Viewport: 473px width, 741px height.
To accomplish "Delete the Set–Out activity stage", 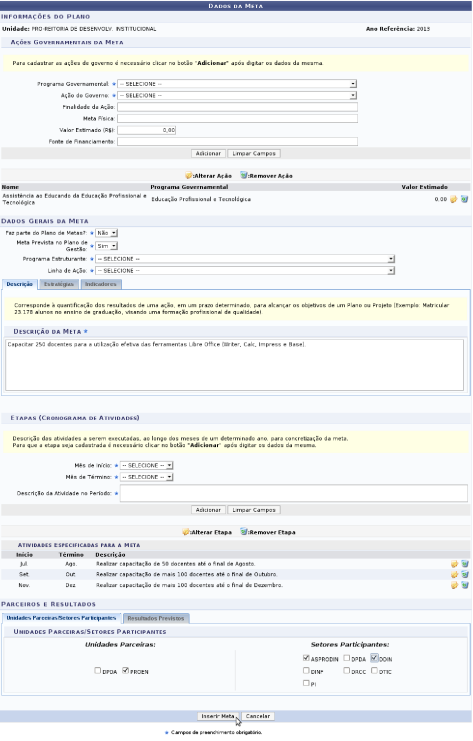I will 465,575.
